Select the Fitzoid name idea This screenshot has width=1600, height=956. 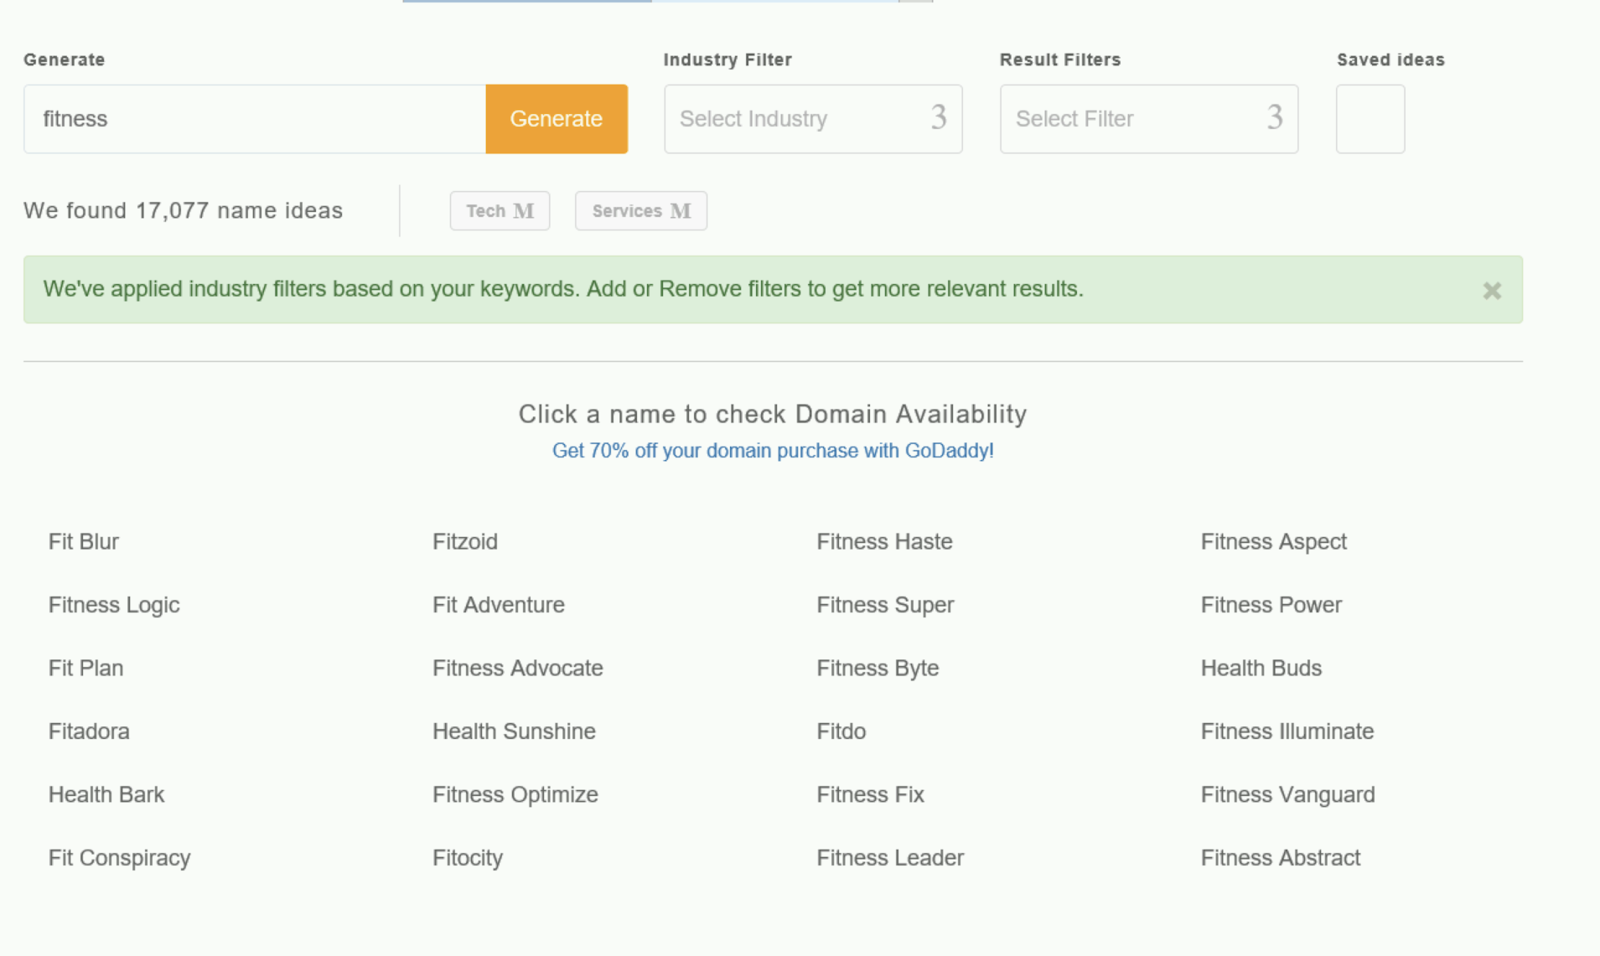(x=465, y=542)
